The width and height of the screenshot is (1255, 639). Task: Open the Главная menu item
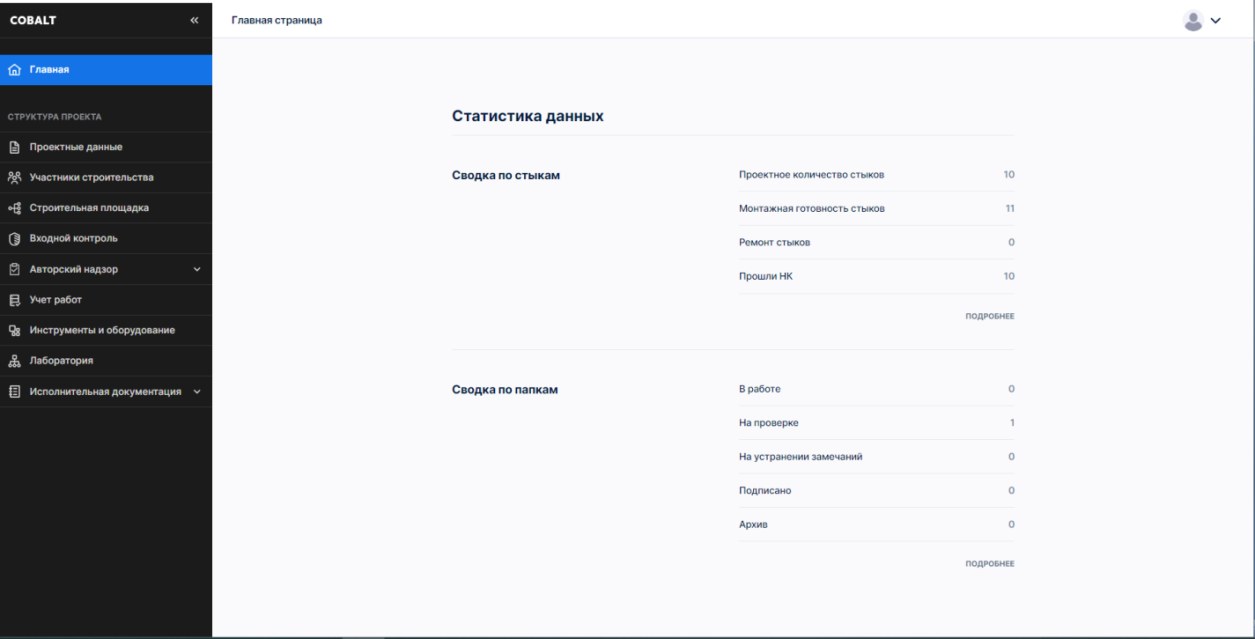click(x=106, y=70)
